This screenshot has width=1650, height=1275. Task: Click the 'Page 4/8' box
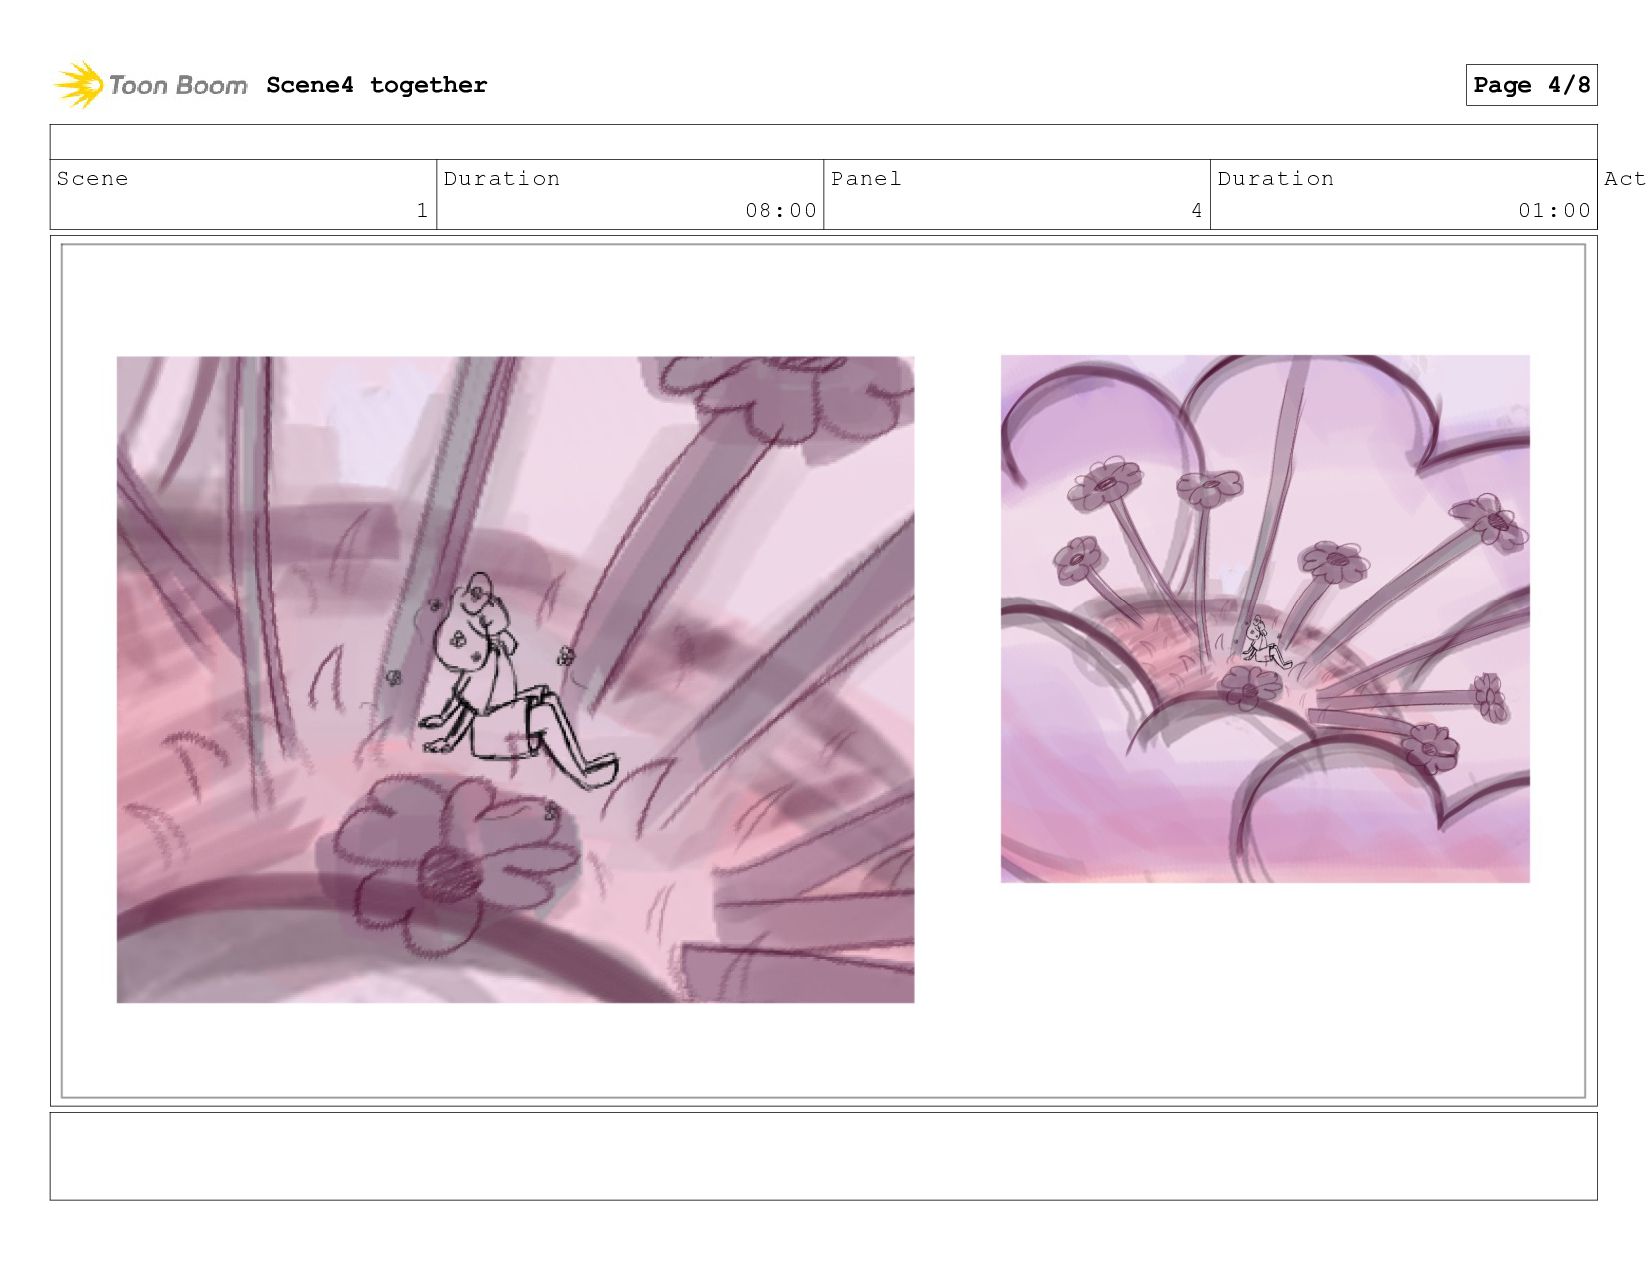[1531, 85]
